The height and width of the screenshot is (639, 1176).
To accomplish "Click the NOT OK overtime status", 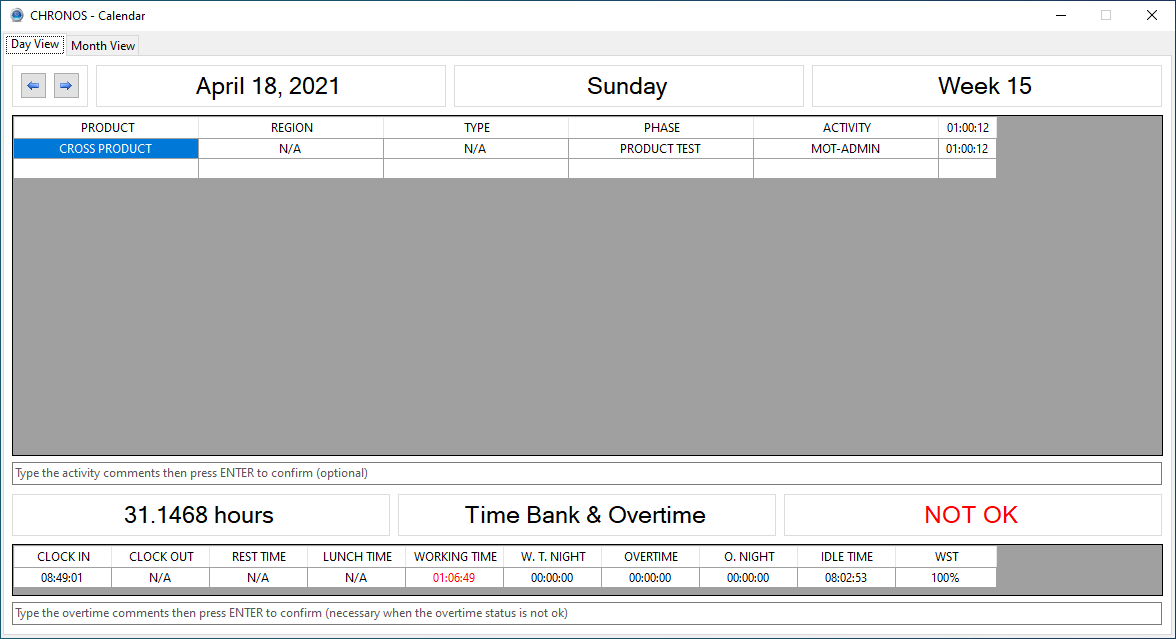I will 973,514.
